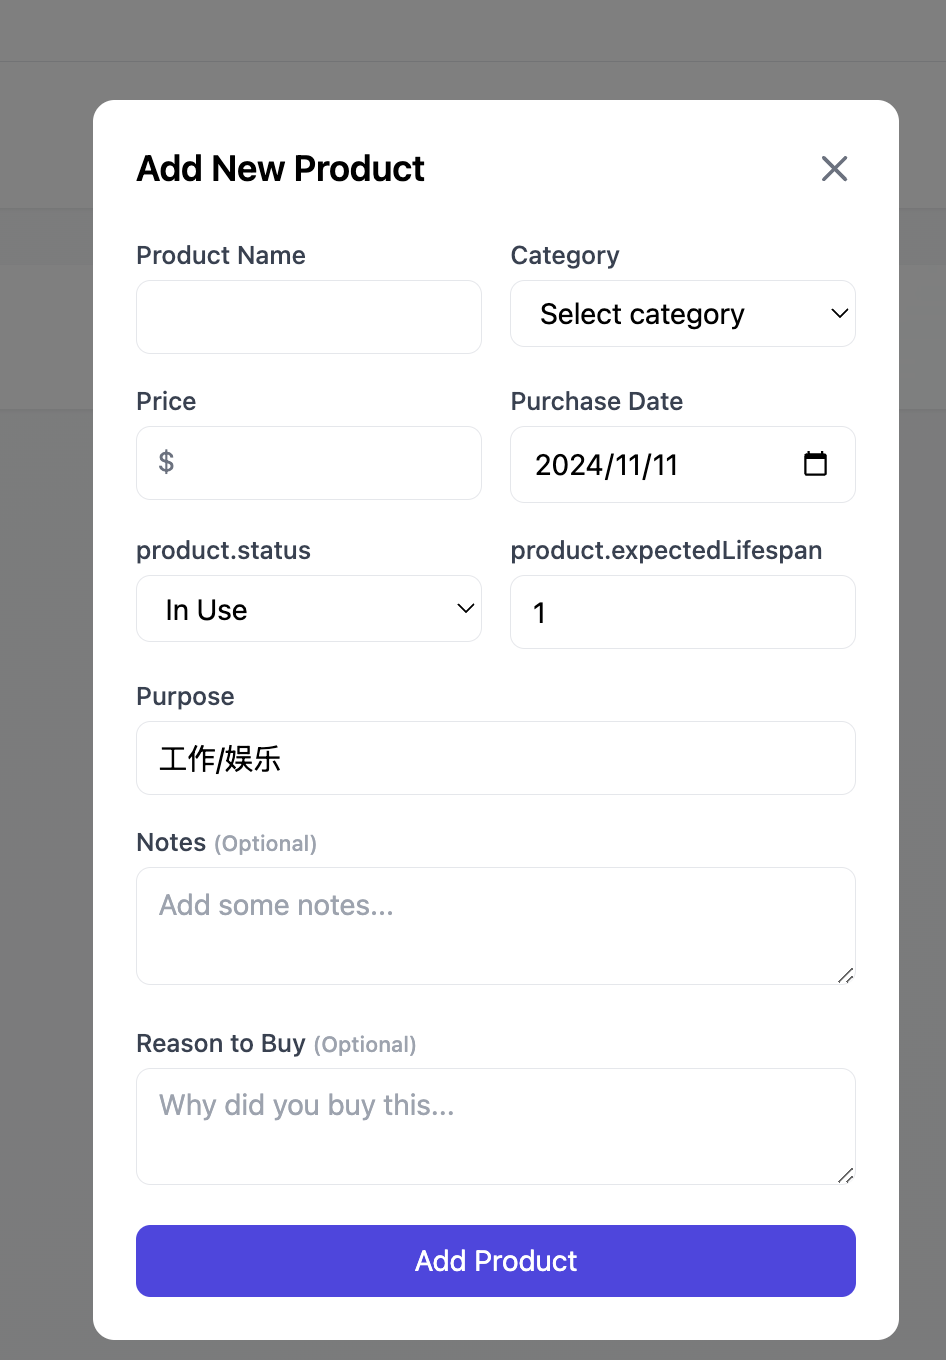
Task: Click the Reason to Buy resize handle
Action: tap(846, 1175)
